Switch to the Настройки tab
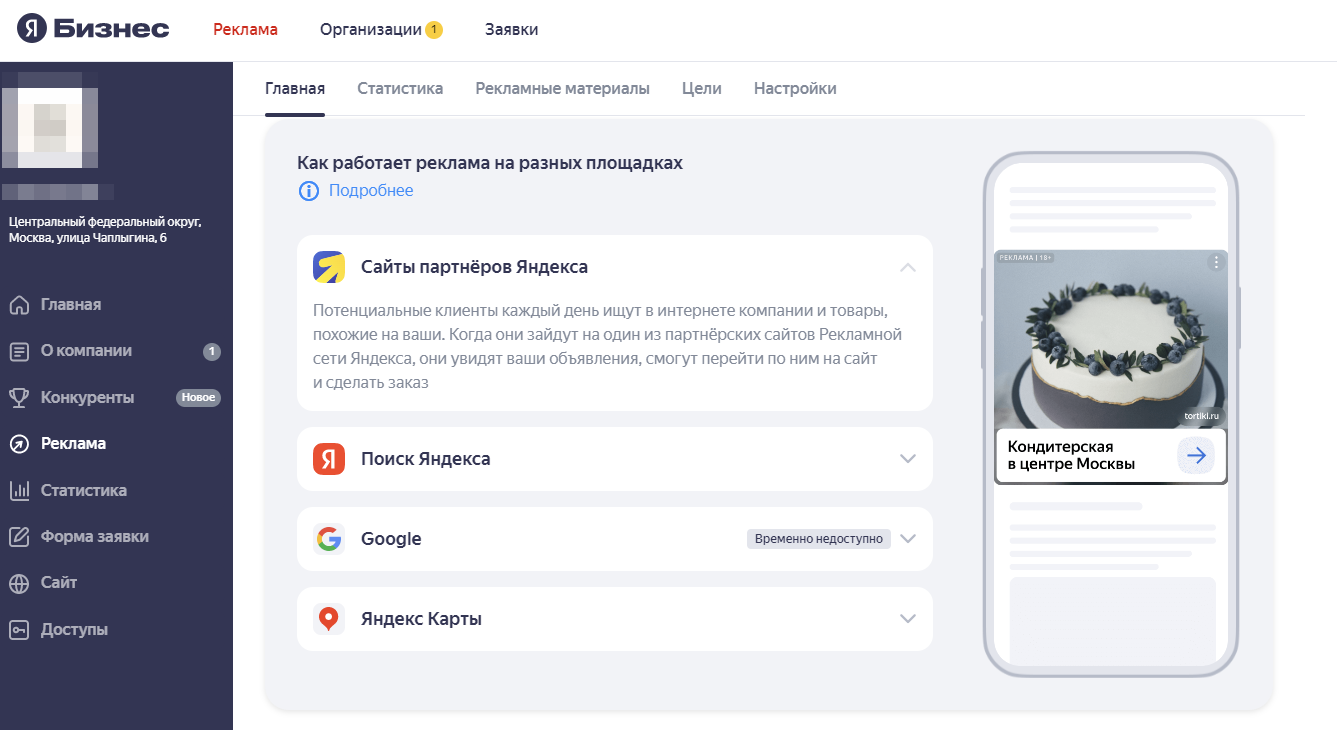 point(795,88)
